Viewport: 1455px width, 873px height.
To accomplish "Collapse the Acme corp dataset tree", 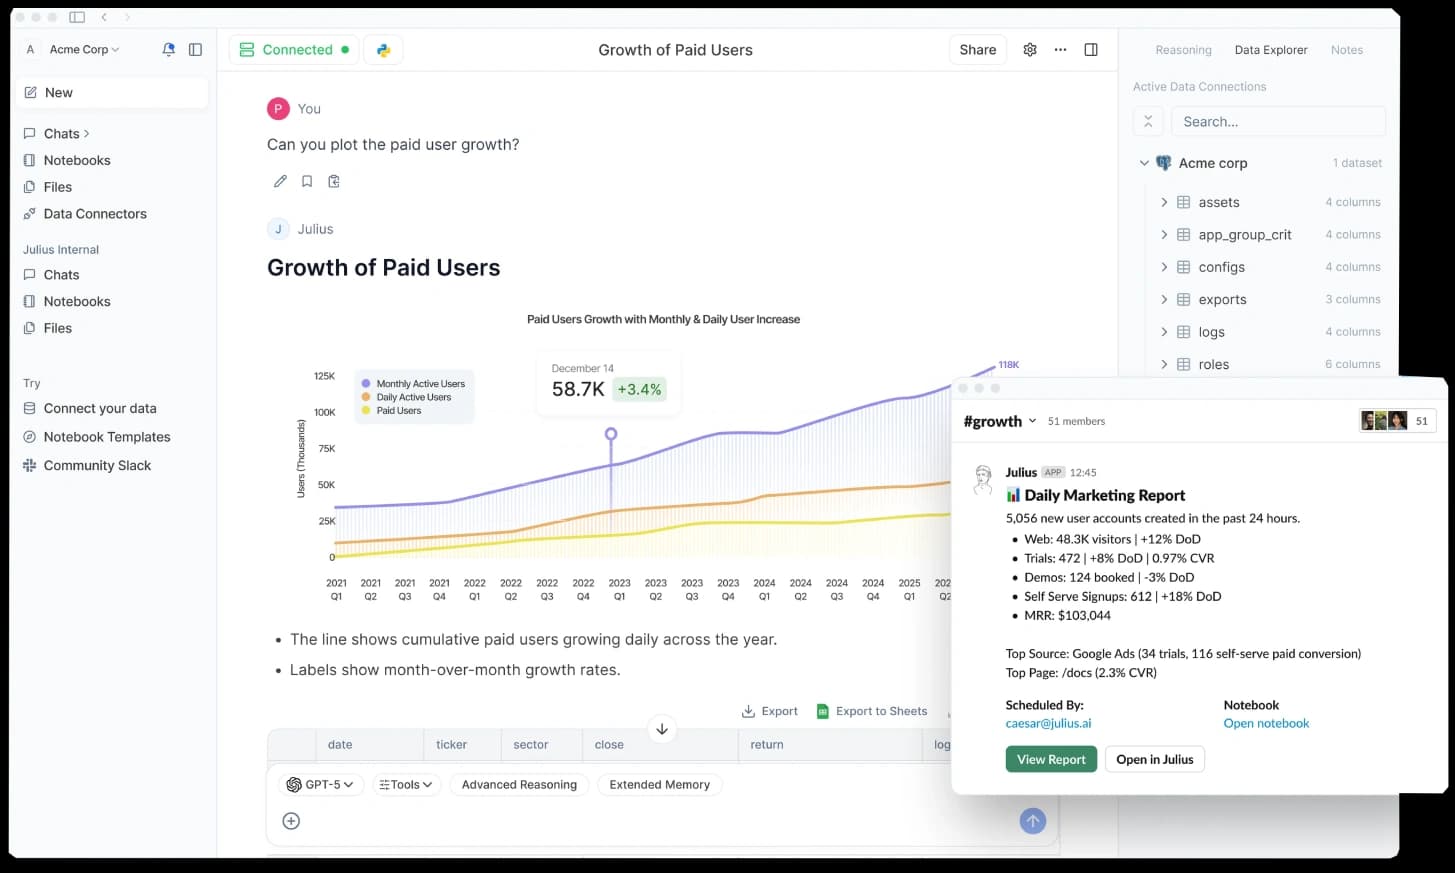I will (1144, 163).
